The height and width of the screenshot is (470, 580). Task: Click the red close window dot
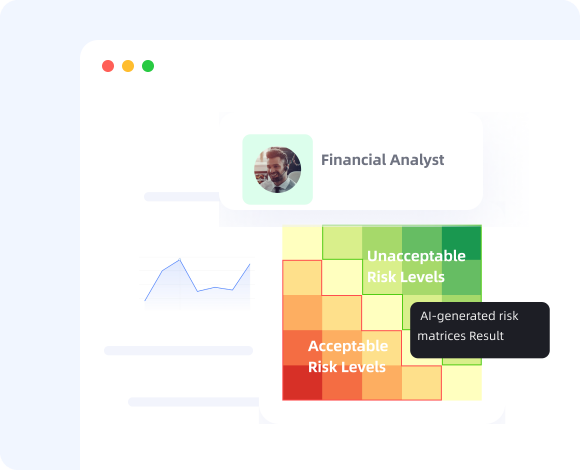(x=108, y=66)
